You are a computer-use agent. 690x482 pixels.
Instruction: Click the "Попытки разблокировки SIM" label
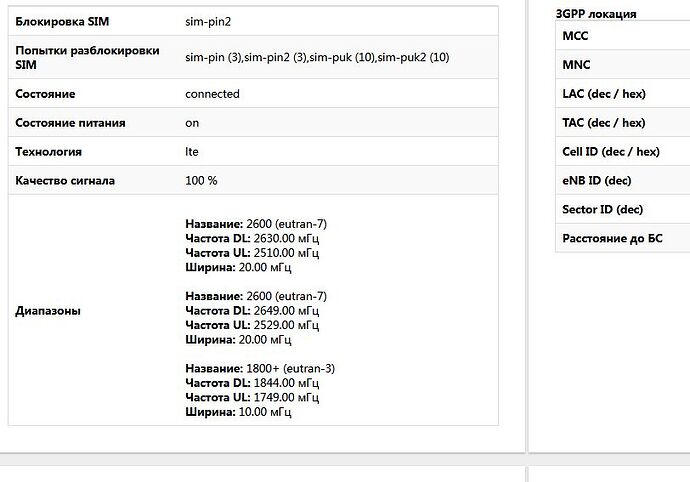[87, 57]
